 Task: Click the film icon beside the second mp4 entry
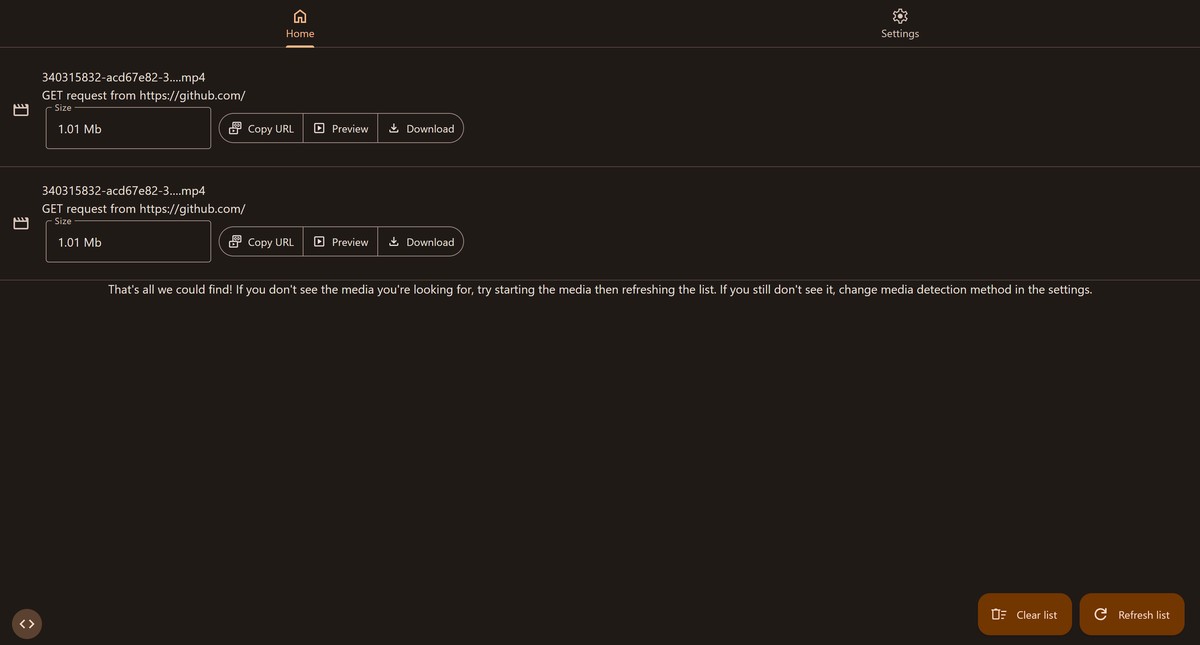point(21,222)
